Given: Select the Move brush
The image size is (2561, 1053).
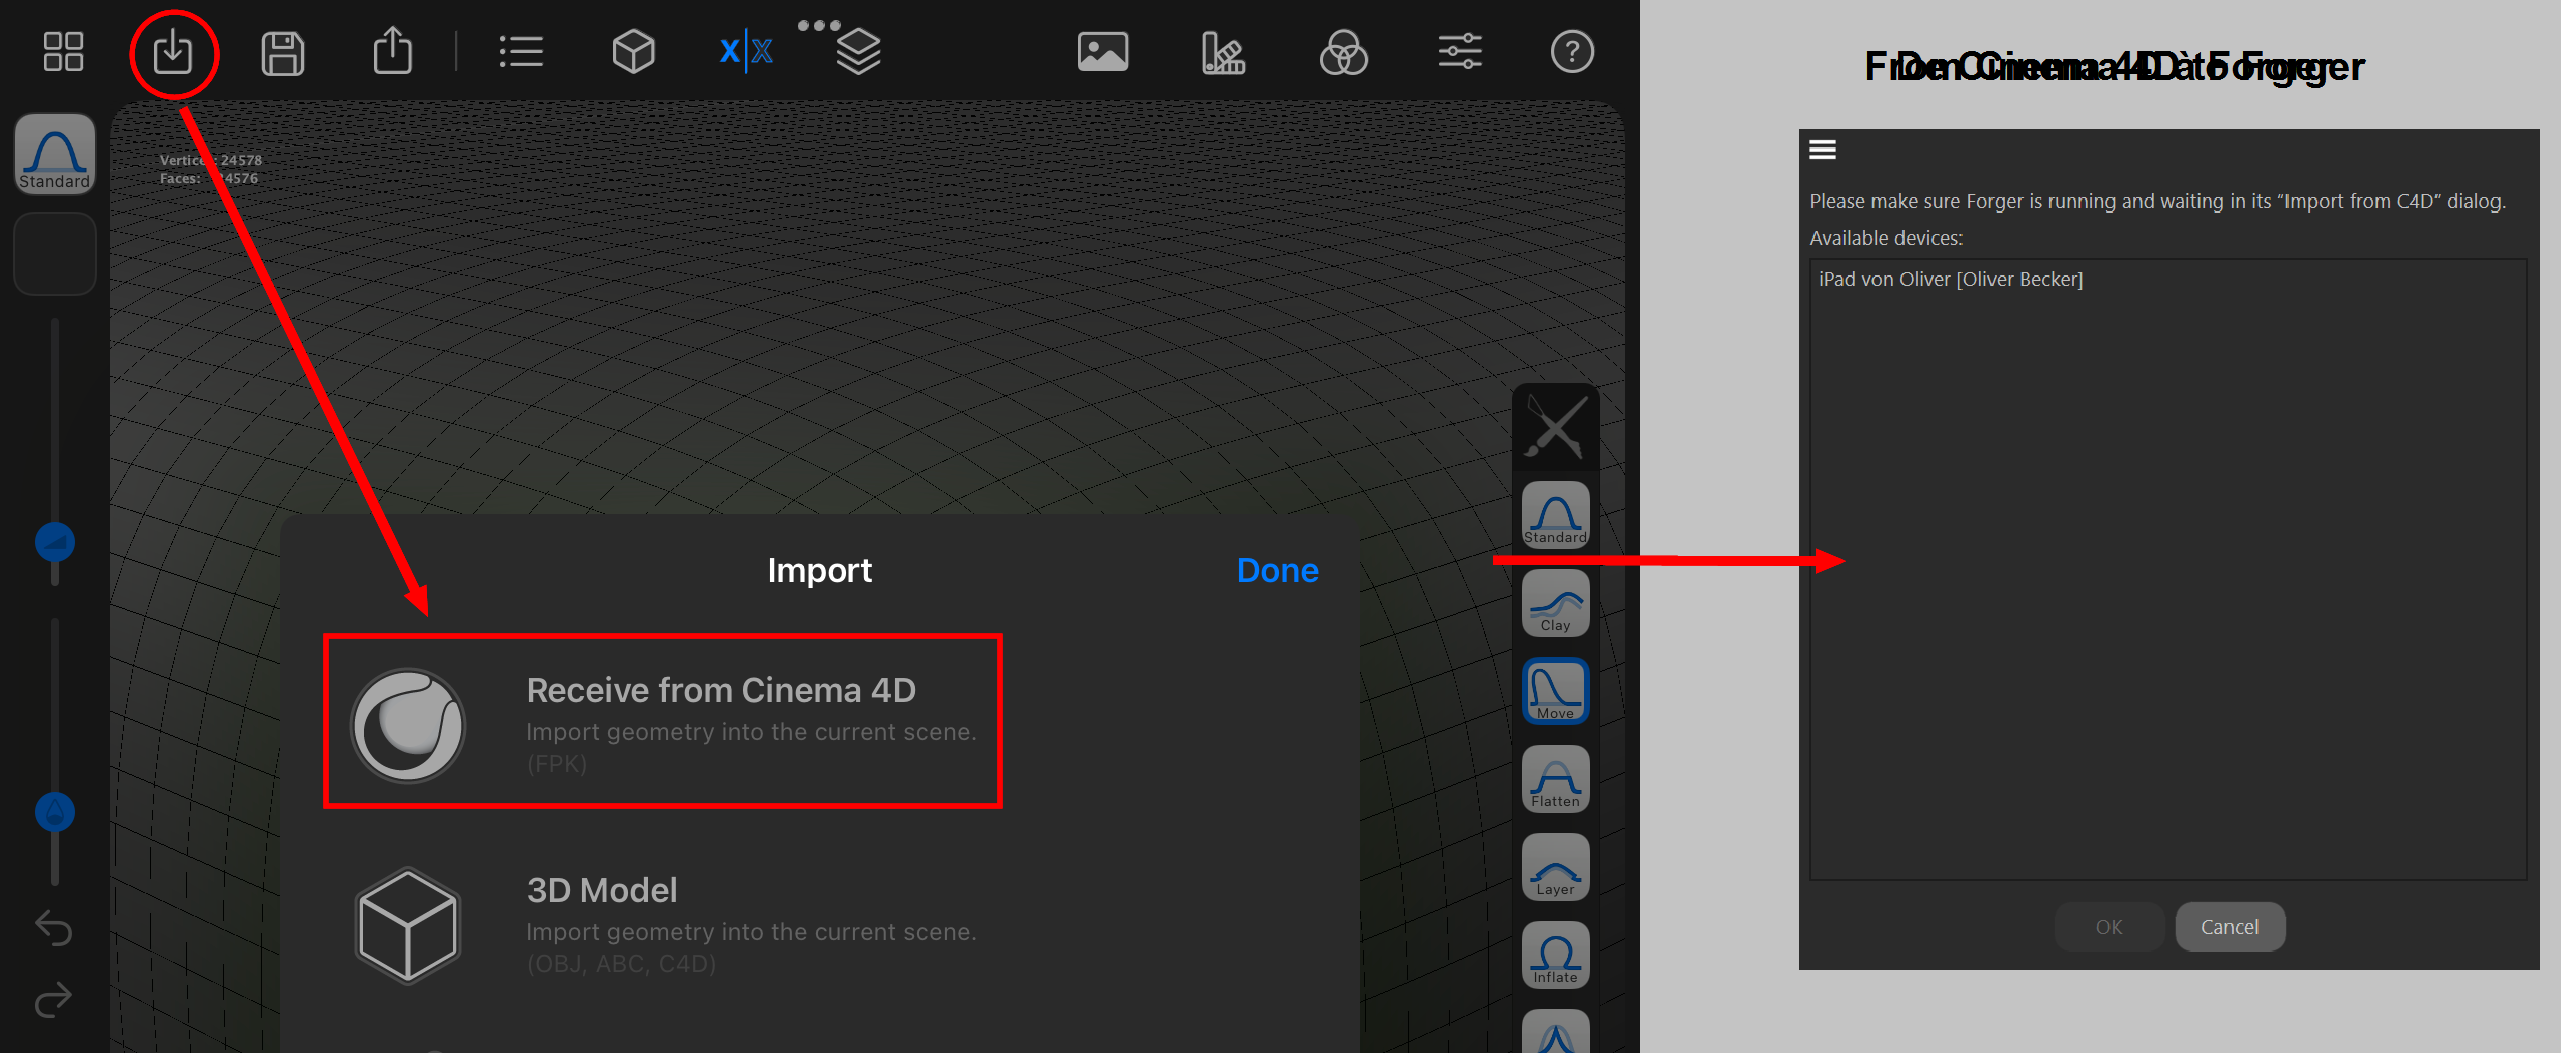Looking at the screenshot, I should pos(1556,691).
